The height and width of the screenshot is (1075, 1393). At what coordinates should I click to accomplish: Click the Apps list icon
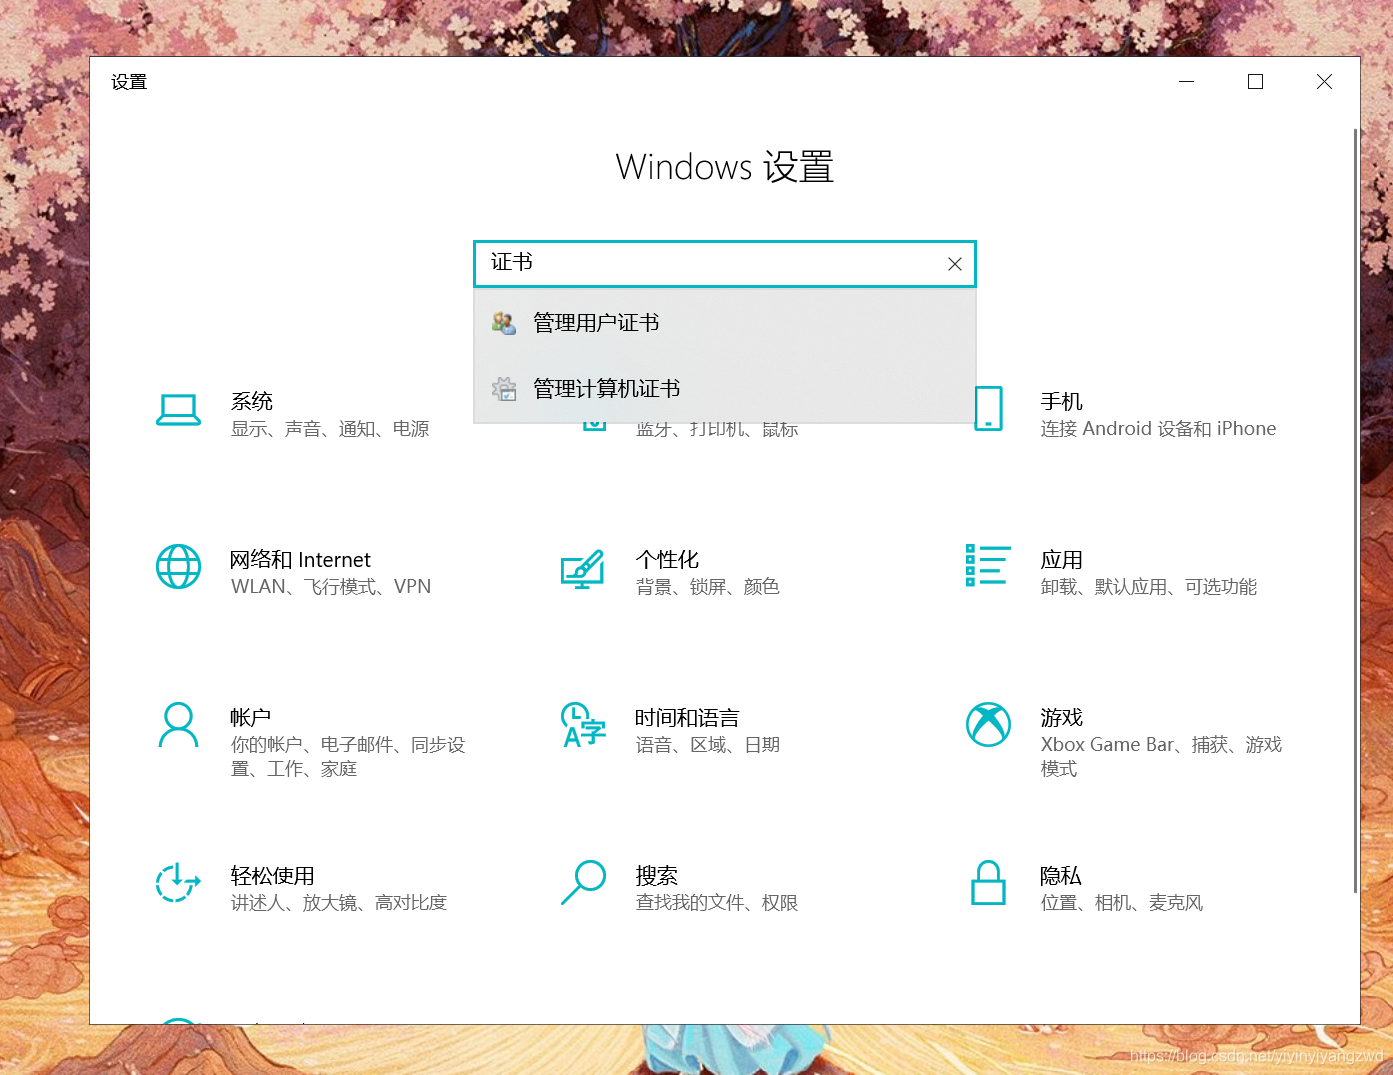(987, 565)
